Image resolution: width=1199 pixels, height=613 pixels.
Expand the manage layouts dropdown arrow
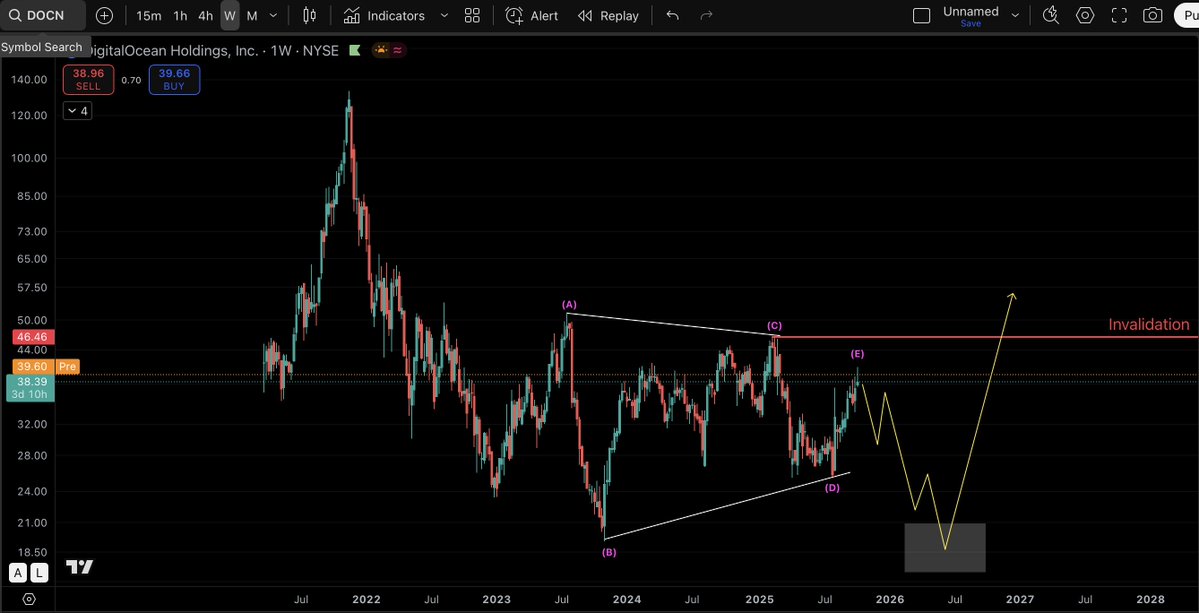click(1015, 15)
